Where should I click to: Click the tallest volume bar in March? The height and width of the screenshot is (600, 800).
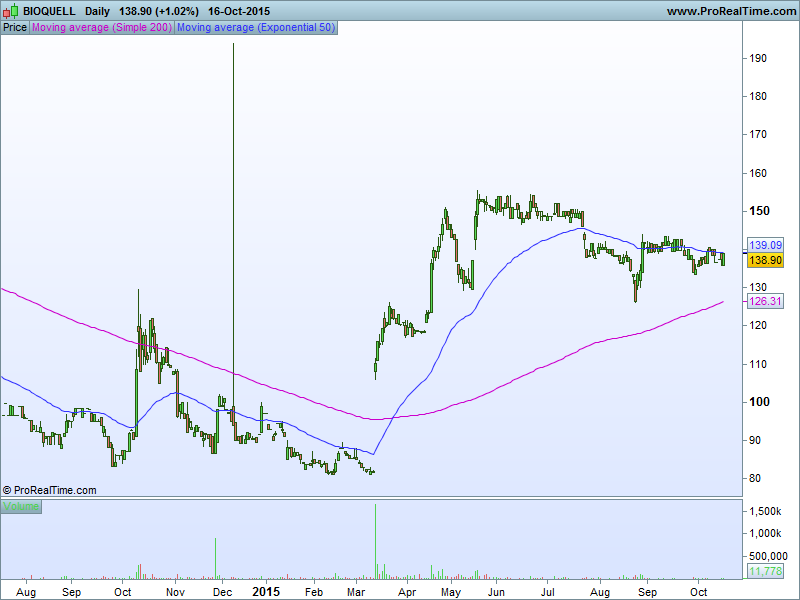point(376,540)
